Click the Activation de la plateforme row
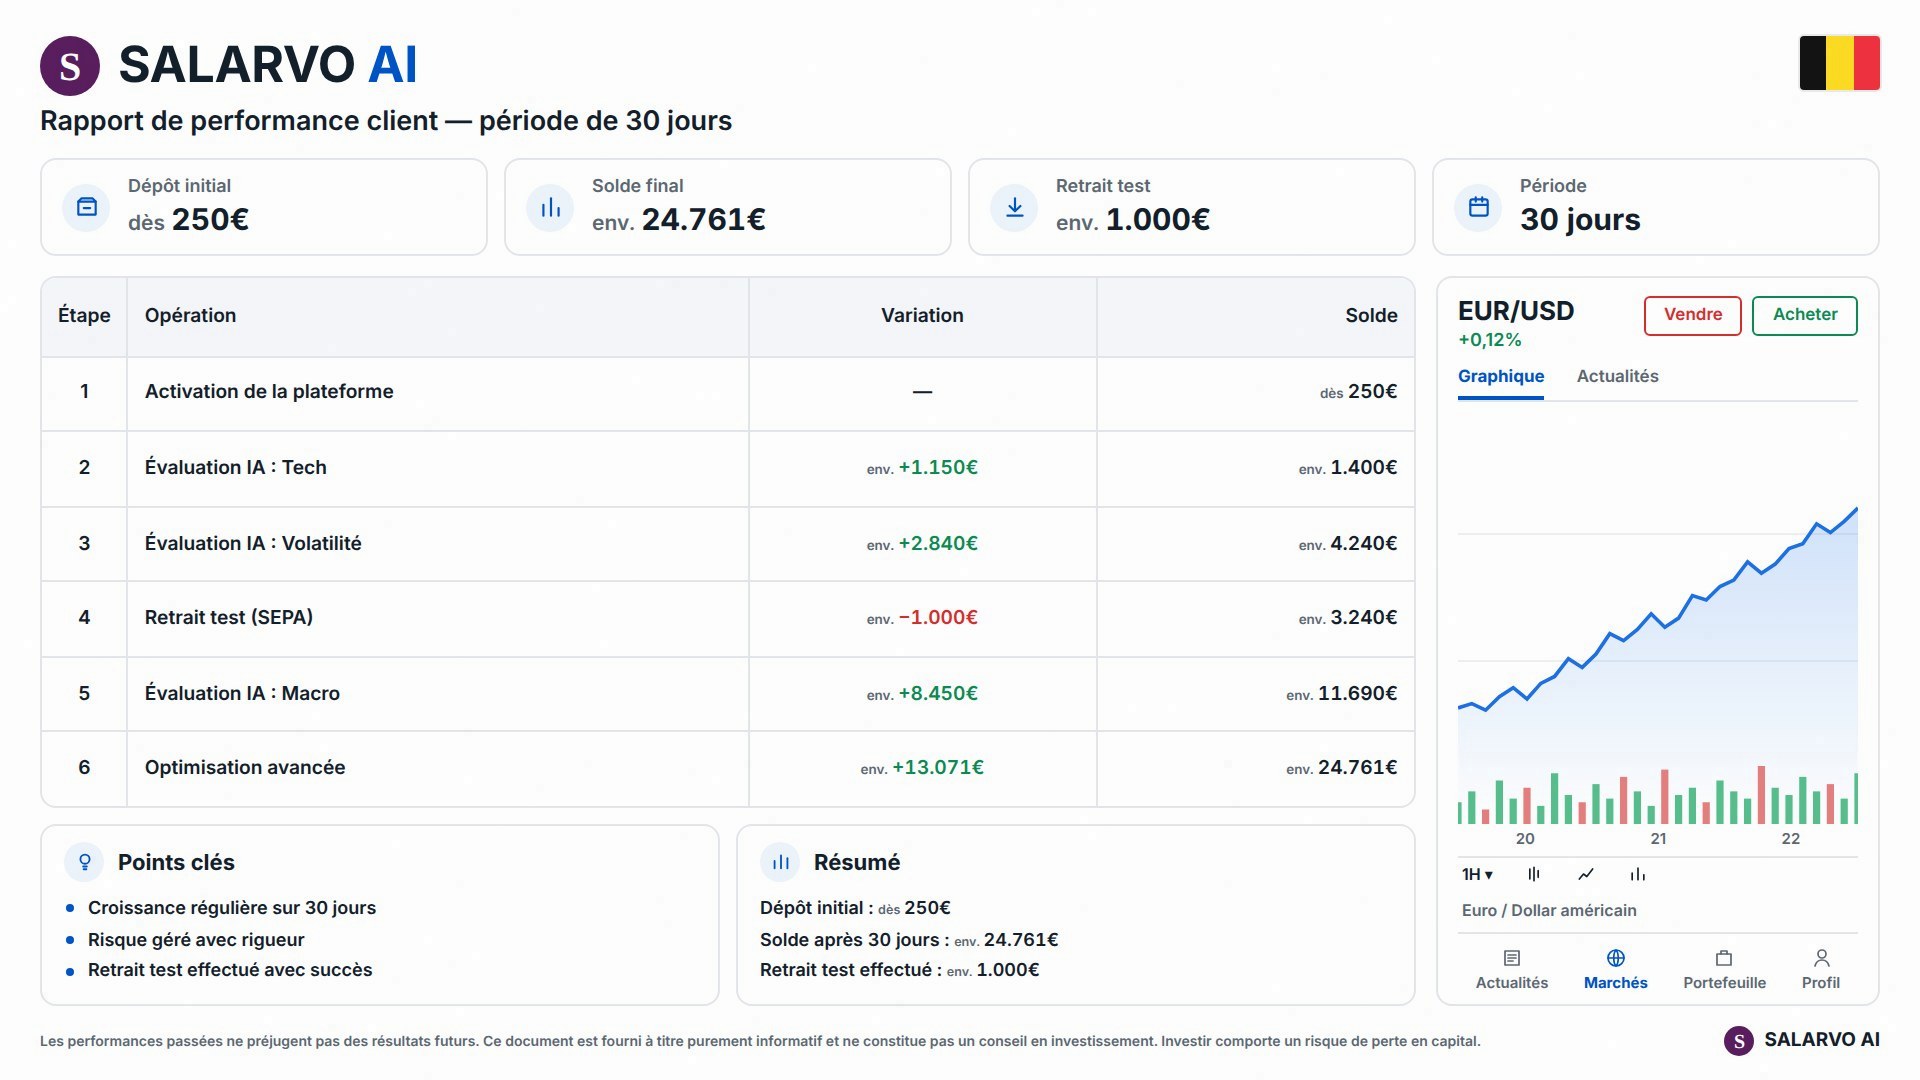 tap(728, 393)
